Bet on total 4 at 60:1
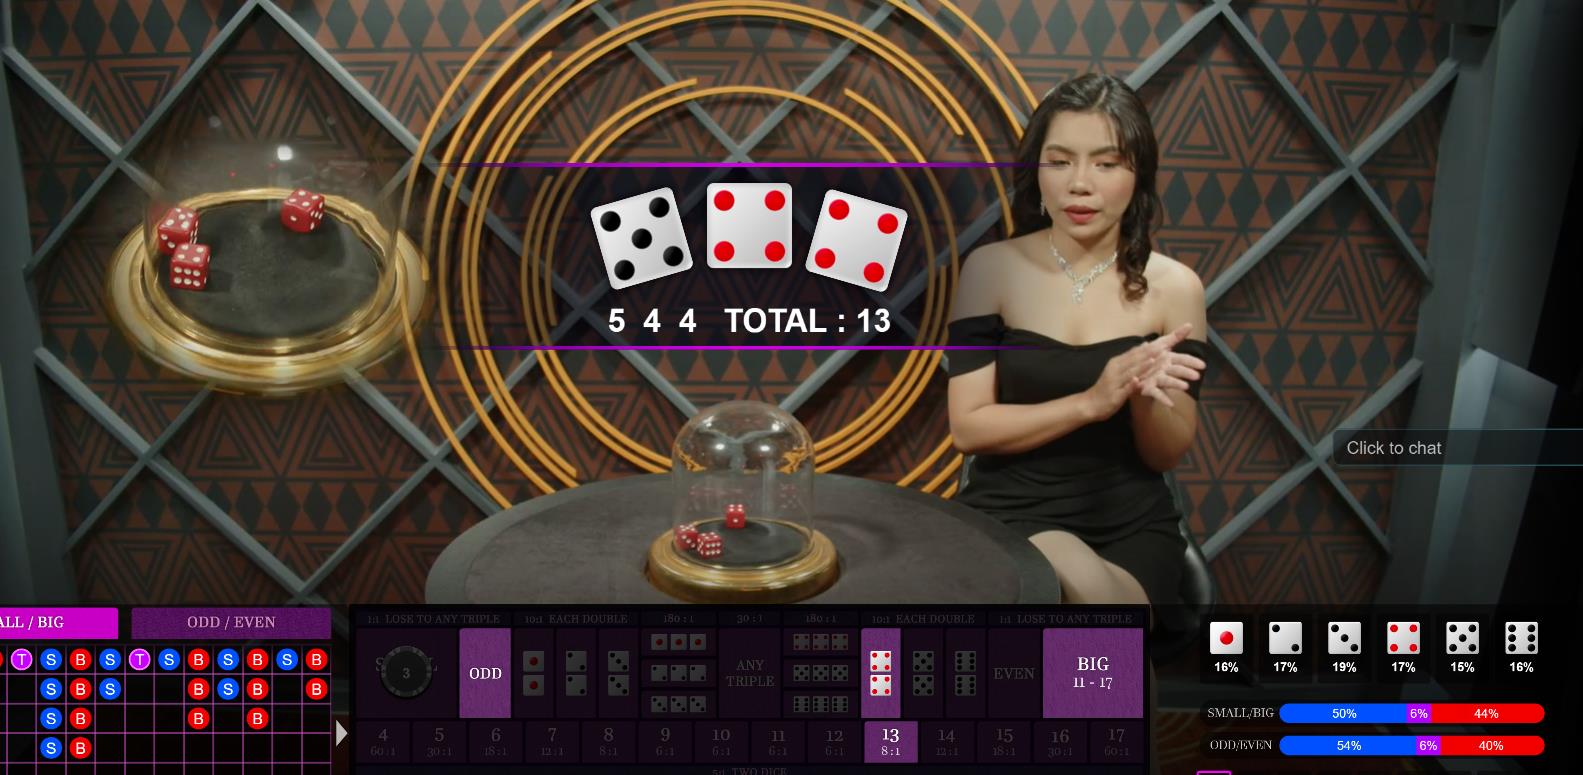 [x=383, y=742]
